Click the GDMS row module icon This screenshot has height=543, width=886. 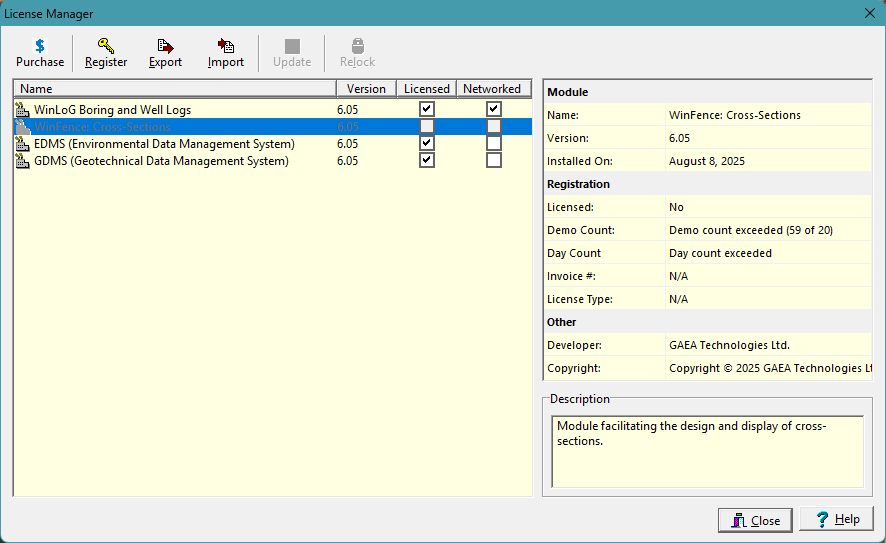pos(22,160)
